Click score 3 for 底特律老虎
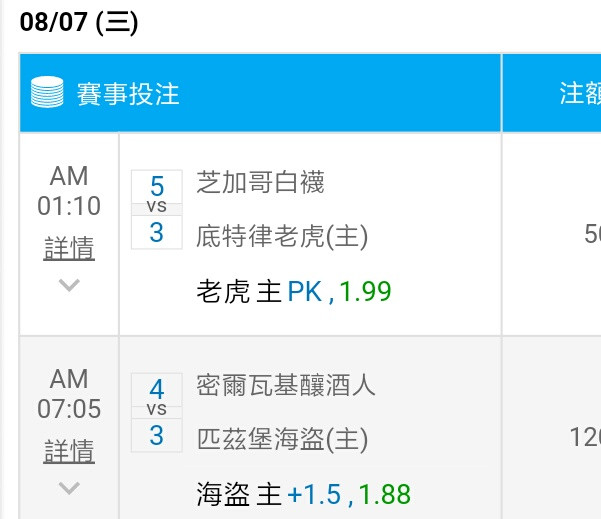601x519 pixels. pyautogui.click(x=157, y=232)
